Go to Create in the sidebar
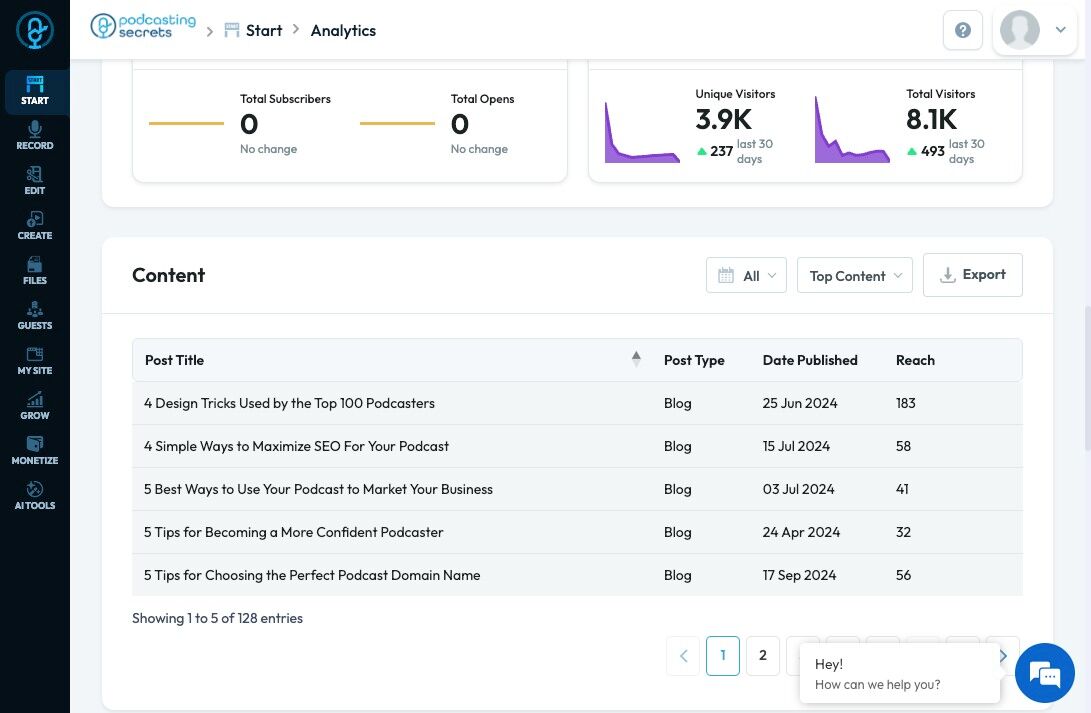Viewport: 1091px width, 713px height. pyautogui.click(x=35, y=226)
